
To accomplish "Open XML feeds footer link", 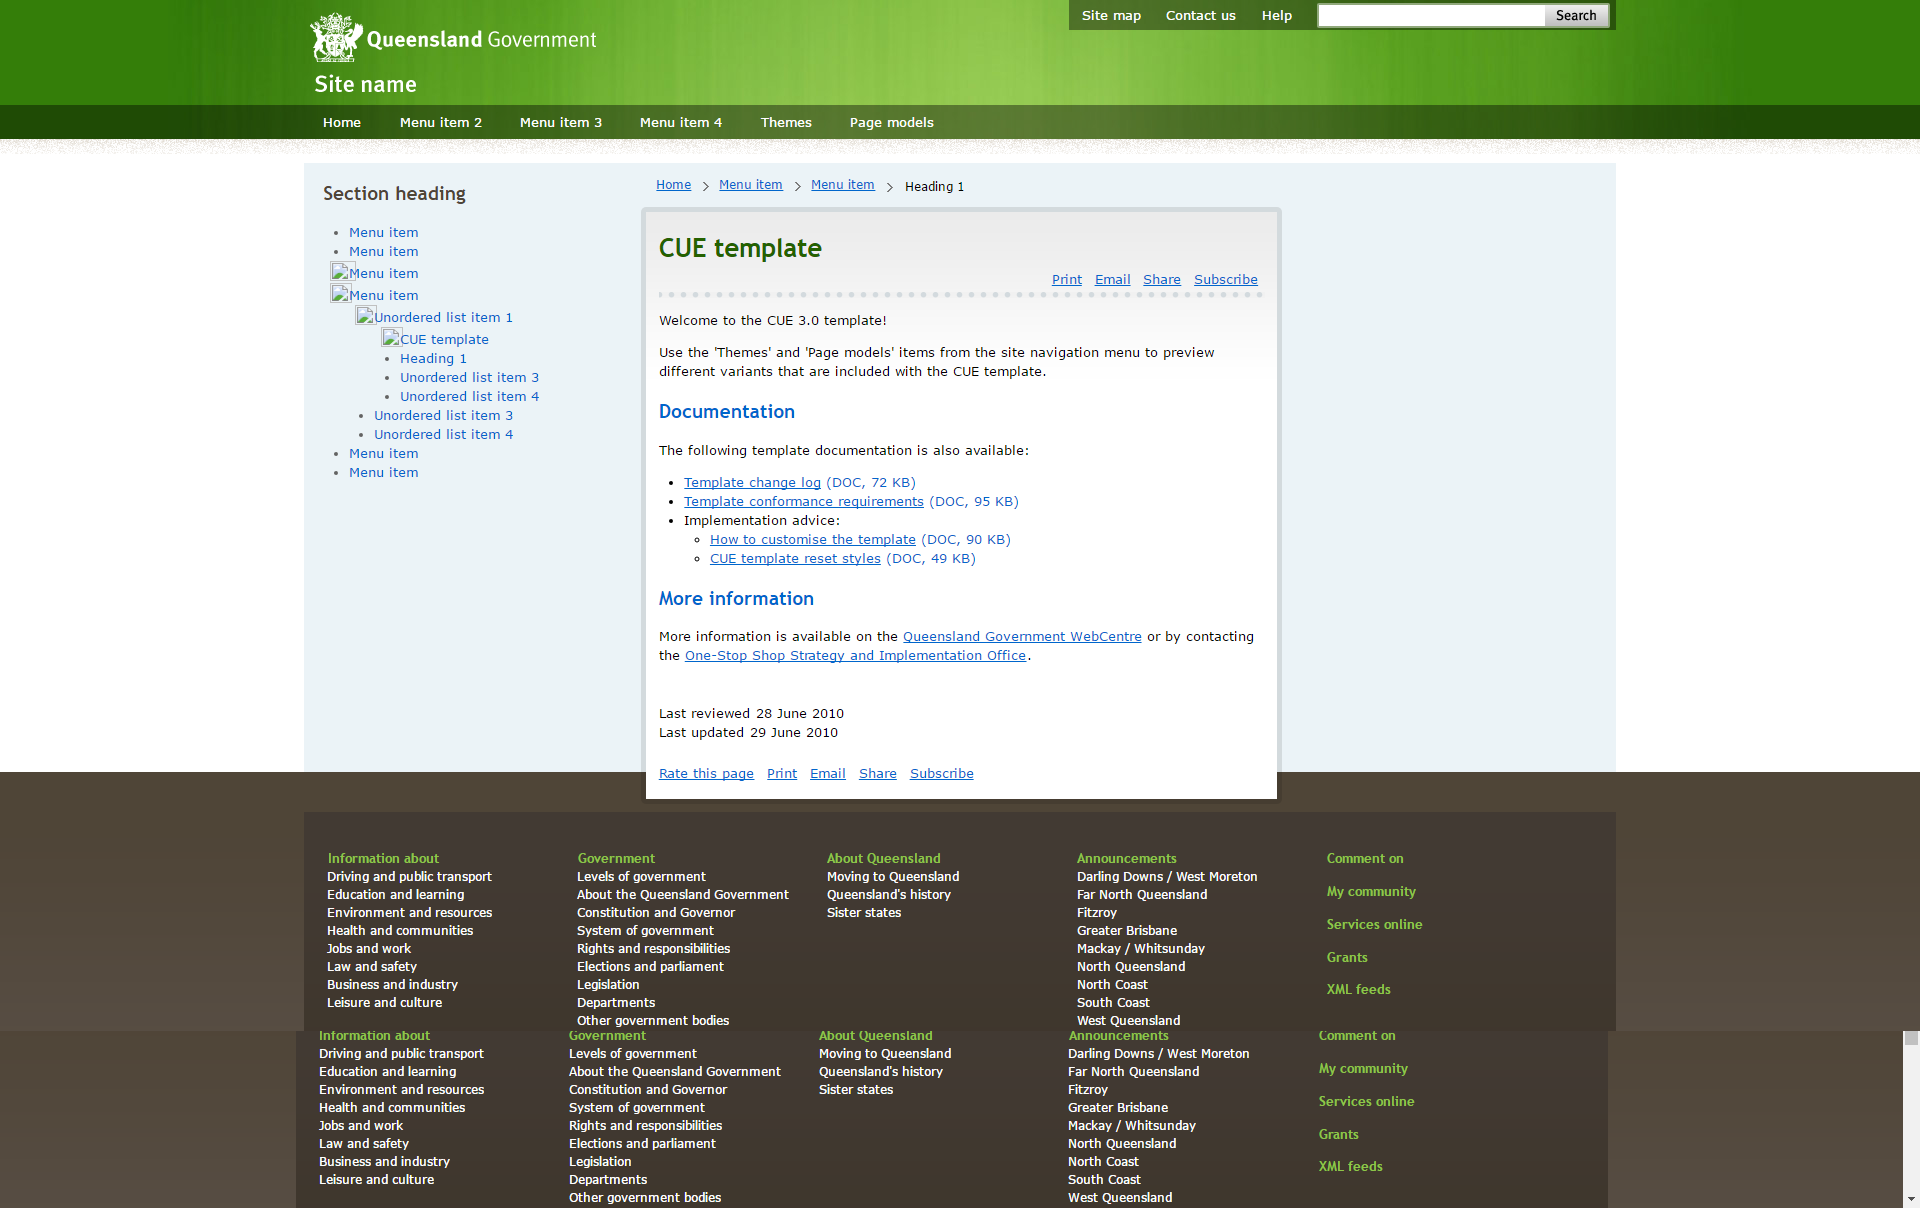I will (x=1358, y=989).
